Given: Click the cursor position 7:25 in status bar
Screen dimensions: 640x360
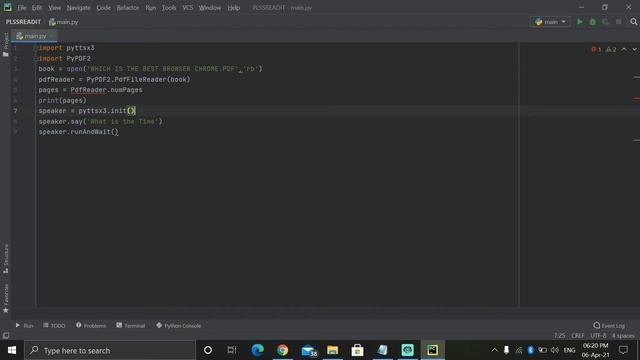Looking at the screenshot, I should [560, 336].
